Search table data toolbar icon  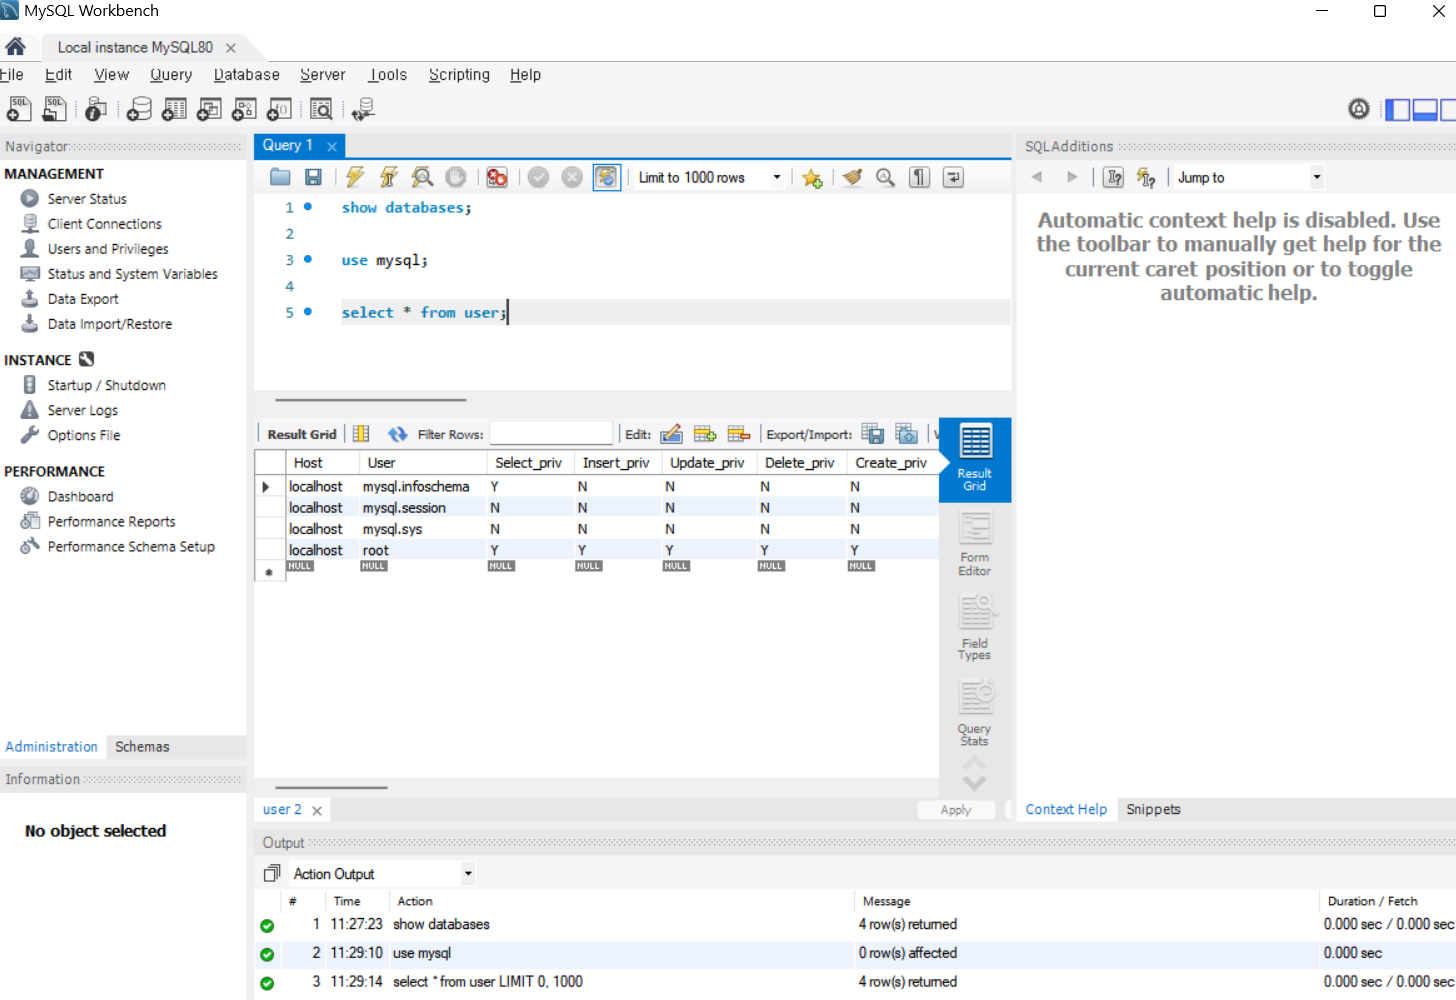point(321,109)
